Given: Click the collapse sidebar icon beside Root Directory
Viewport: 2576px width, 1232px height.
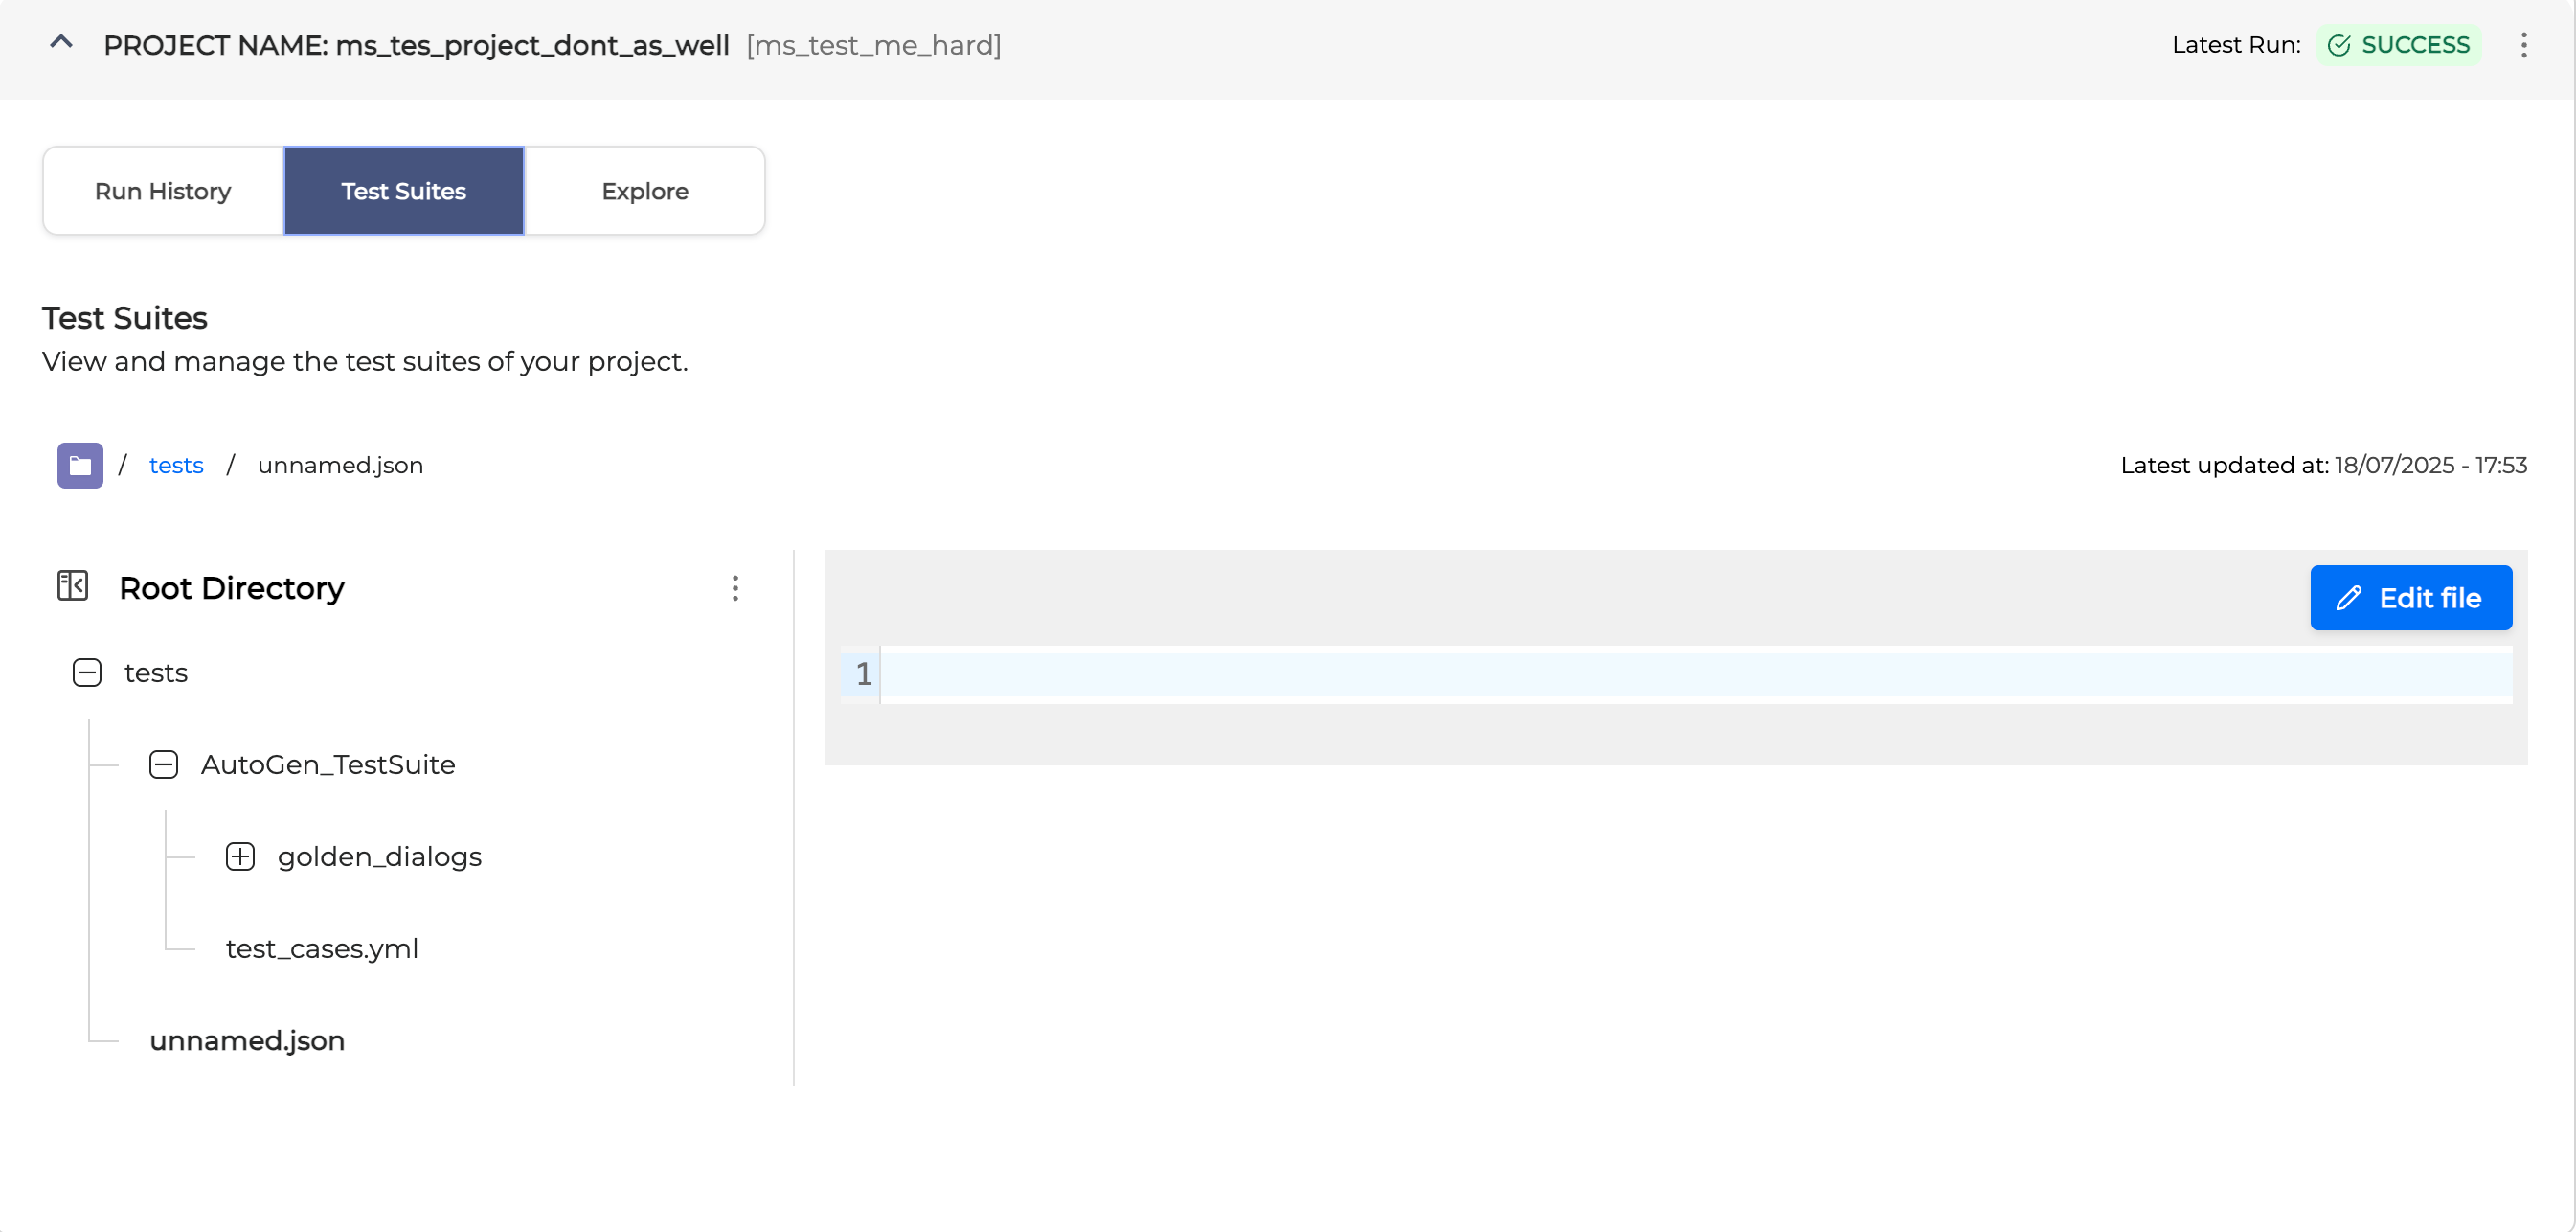Looking at the screenshot, I should pos(71,586).
